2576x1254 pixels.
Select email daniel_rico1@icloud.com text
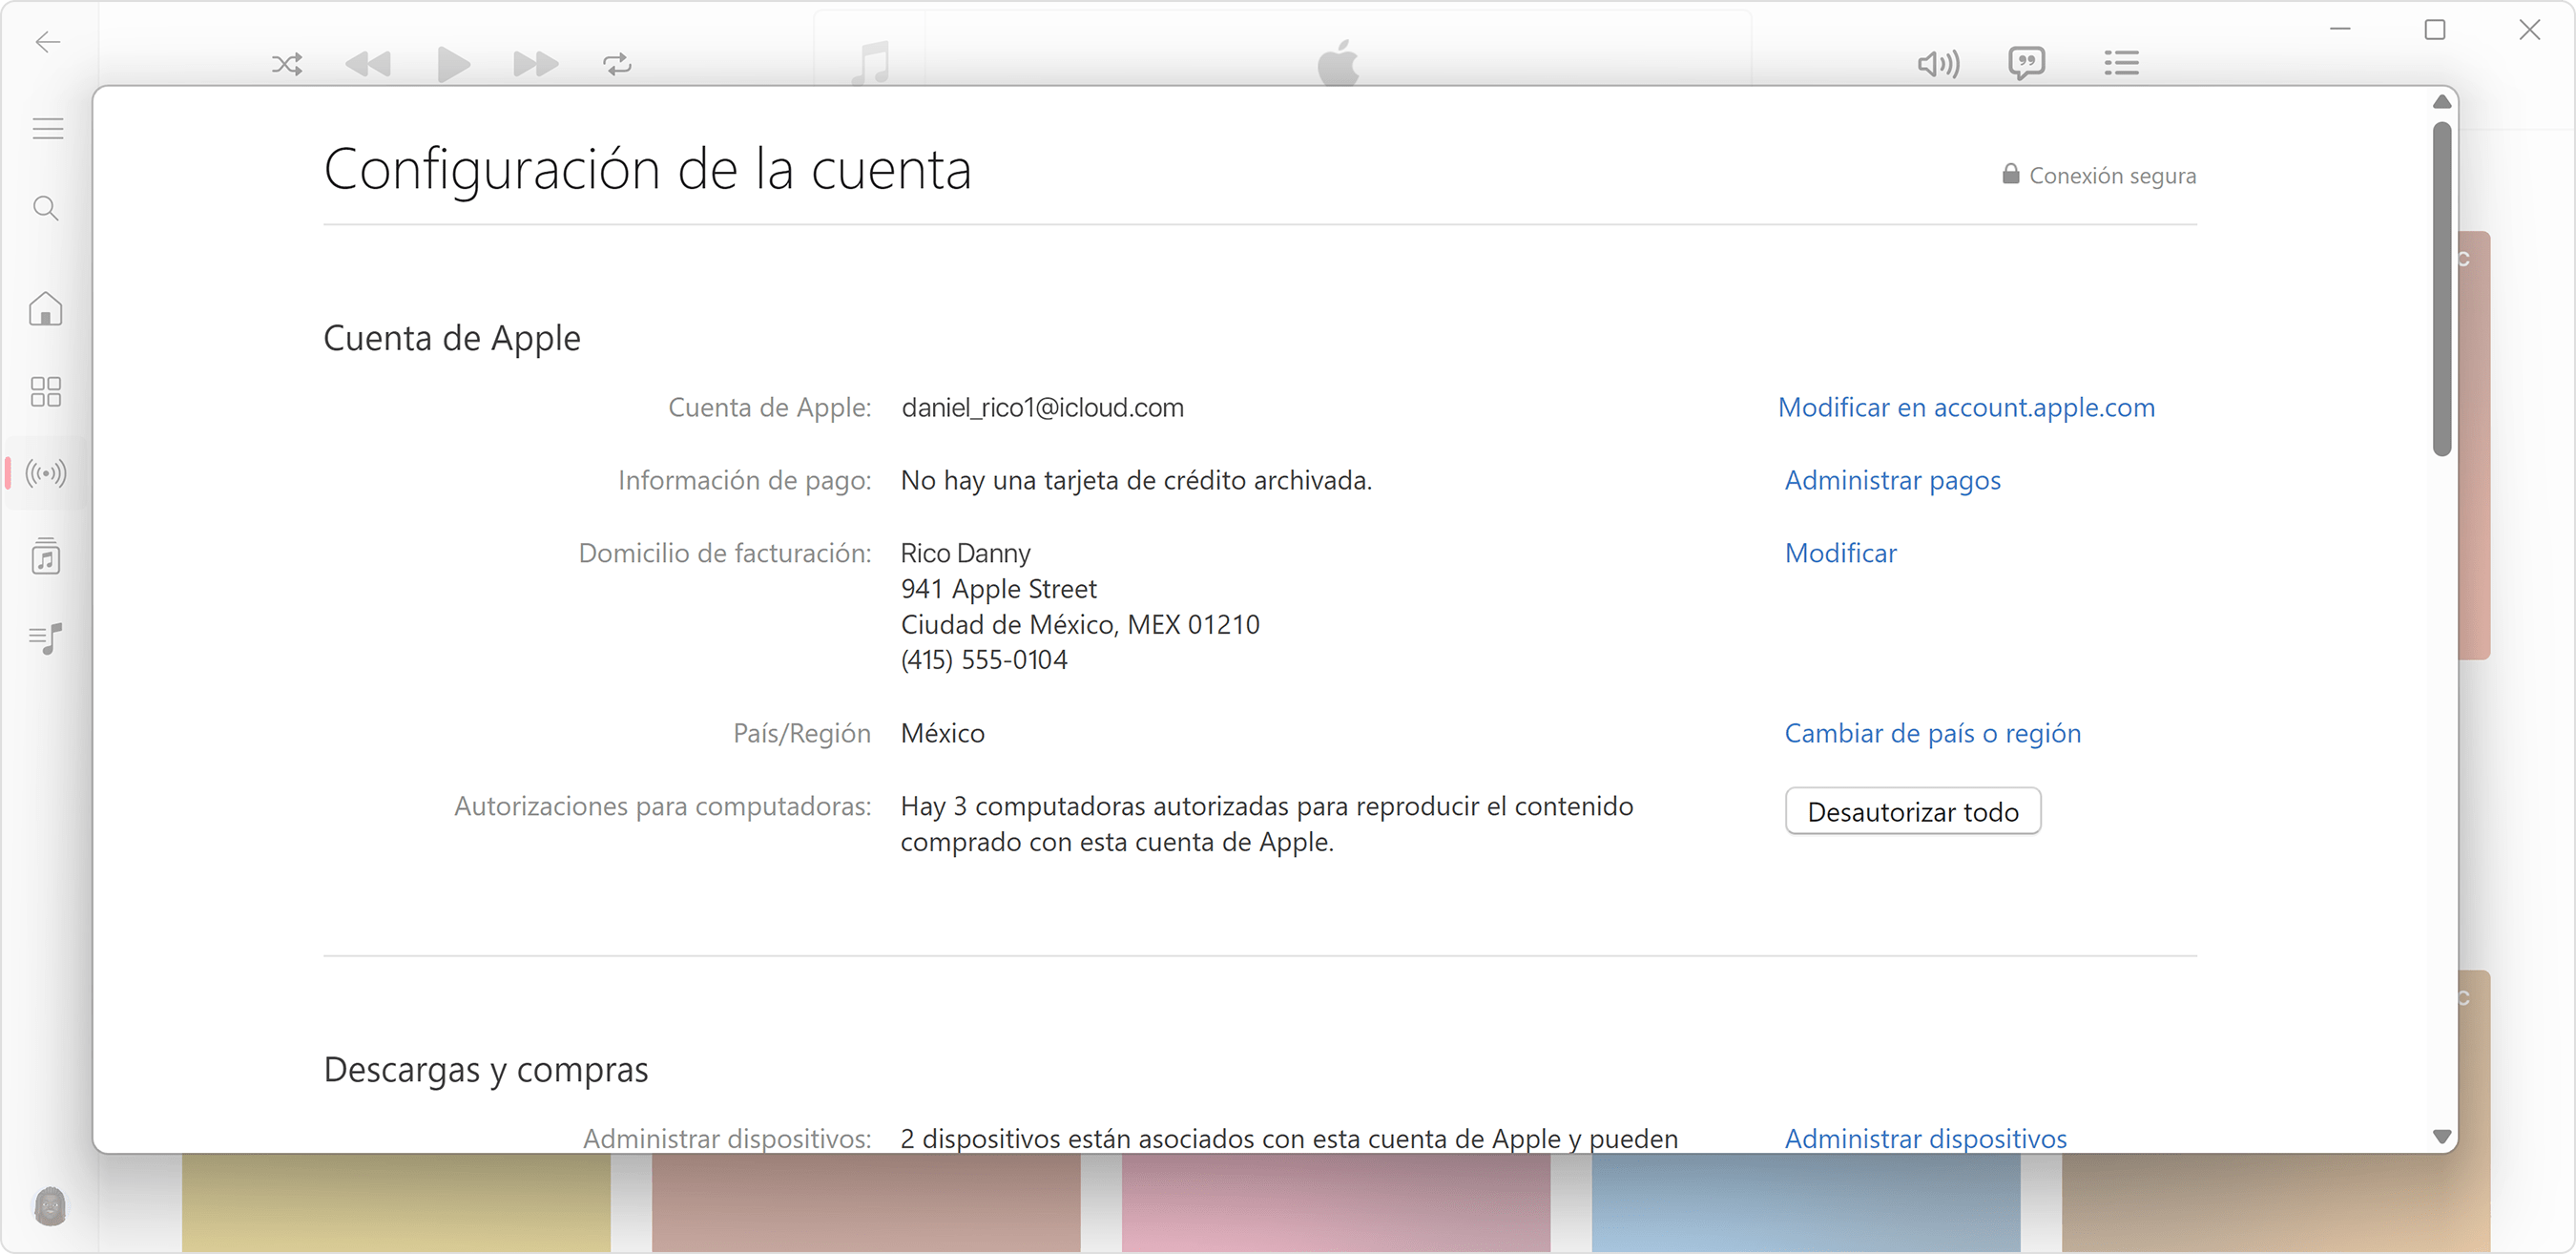pyautogui.click(x=1042, y=408)
